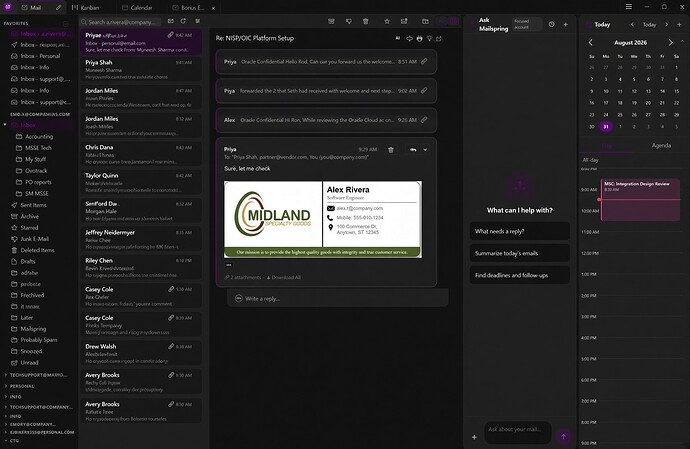This screenshot has width=690, height=449.
Task: Expand collapsed Priya message from 8:51 AM
Action: [x=326, y=62]
